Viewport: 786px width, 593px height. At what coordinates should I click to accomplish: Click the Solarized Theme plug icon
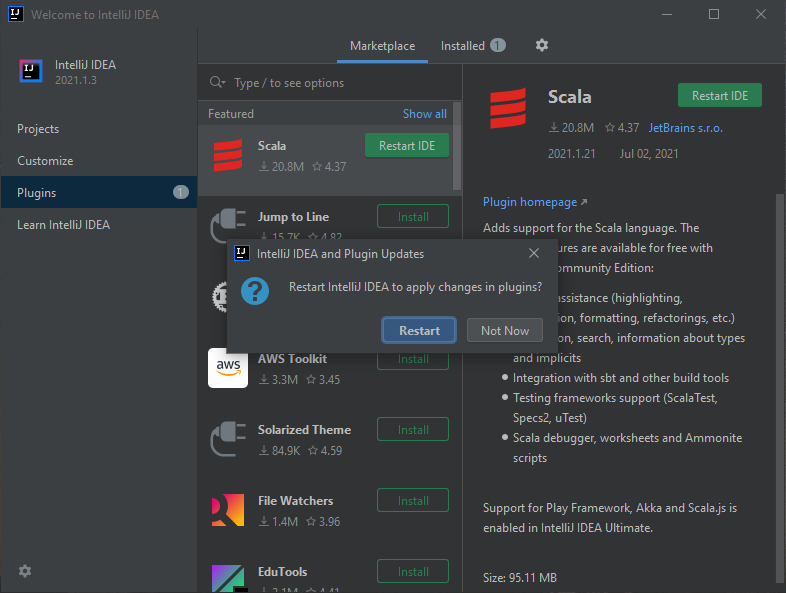coord(228,439)
